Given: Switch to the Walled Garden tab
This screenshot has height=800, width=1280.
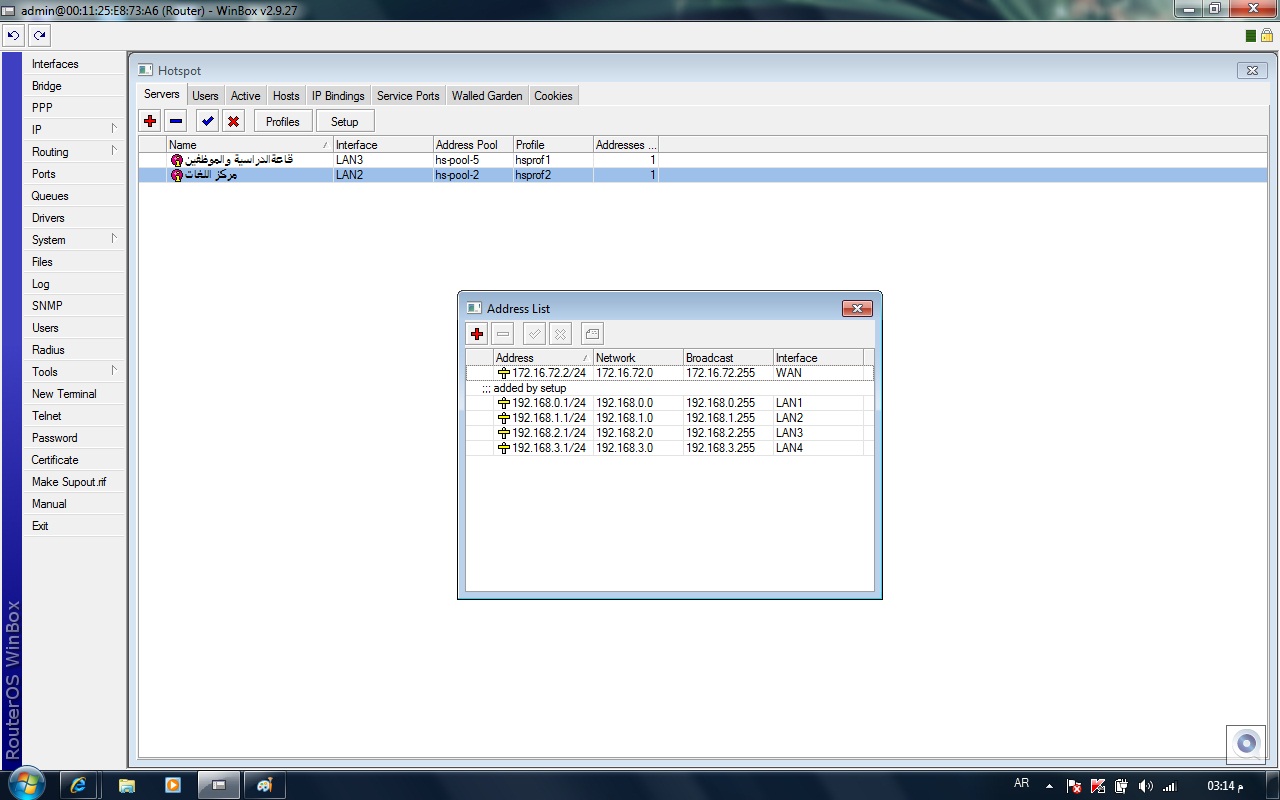Looking at the screenshot, I should click(x=486, y=96).
